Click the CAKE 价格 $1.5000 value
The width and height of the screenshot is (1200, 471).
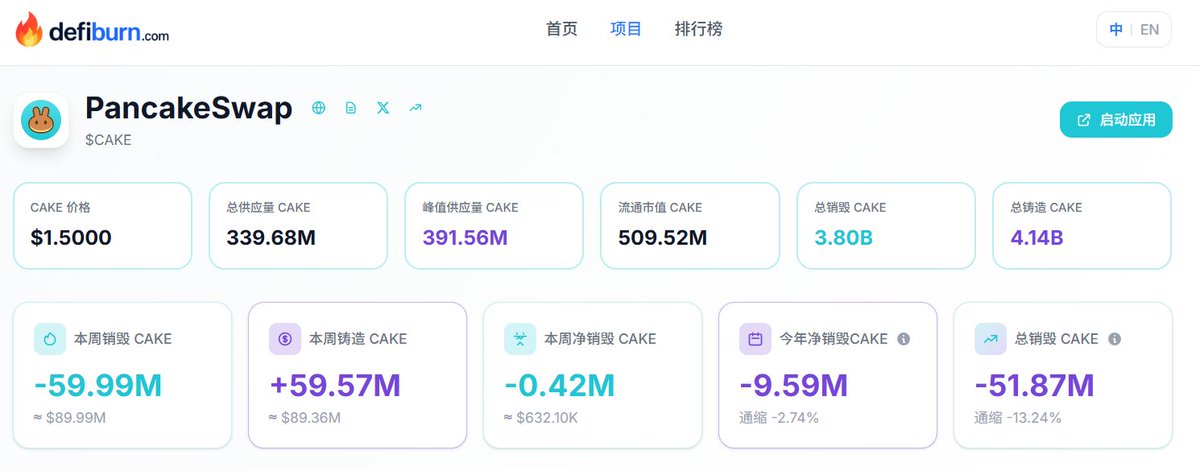(x=71, y=237)
